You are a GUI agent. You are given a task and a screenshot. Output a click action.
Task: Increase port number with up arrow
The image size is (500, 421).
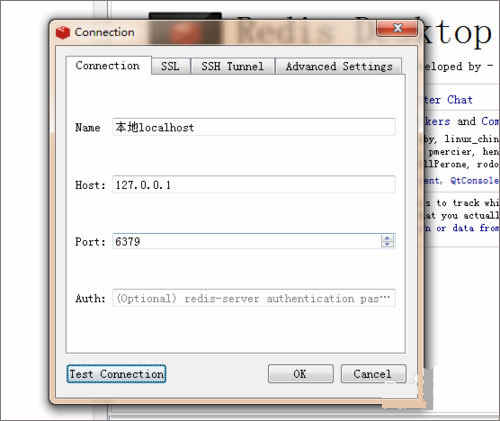[387, 238]
